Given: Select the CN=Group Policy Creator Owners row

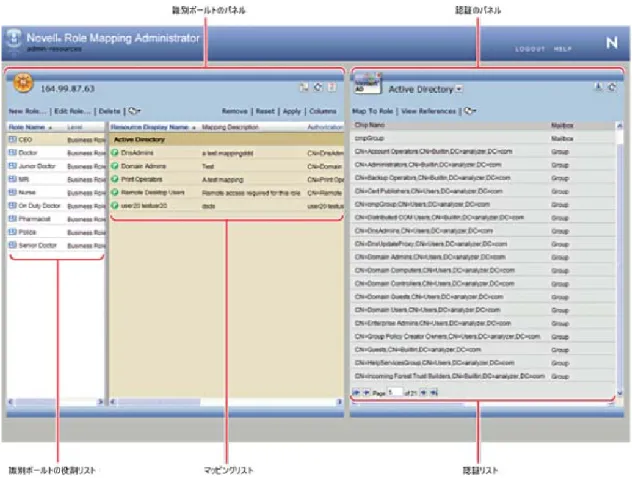Looking at the screenshot, I should (483, 336).
